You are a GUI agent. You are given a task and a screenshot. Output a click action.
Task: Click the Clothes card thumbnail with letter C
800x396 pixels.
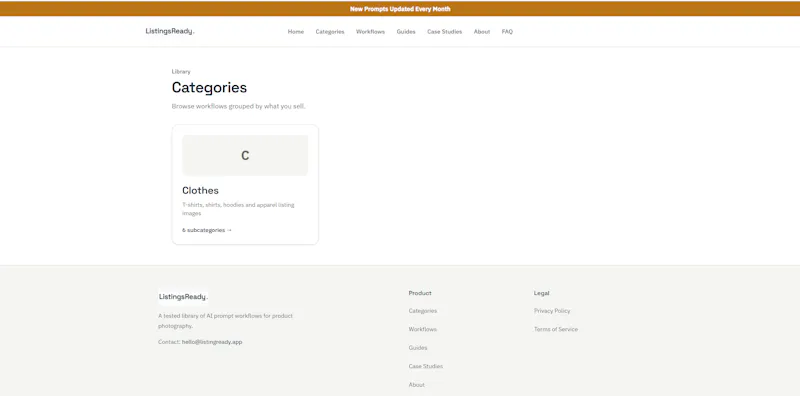[245, 156]
